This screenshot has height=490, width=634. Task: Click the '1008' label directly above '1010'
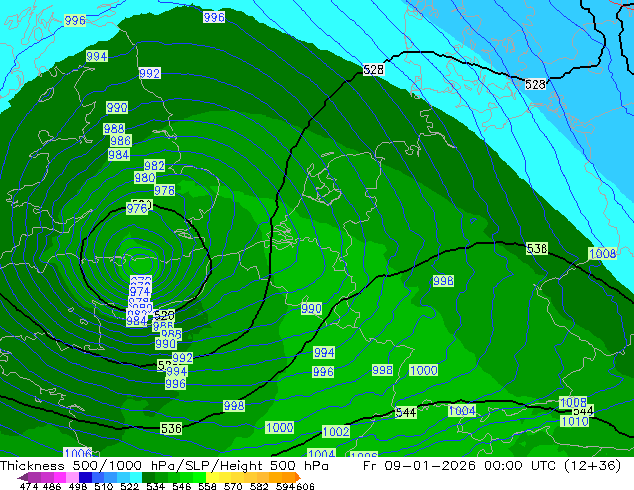573,403
